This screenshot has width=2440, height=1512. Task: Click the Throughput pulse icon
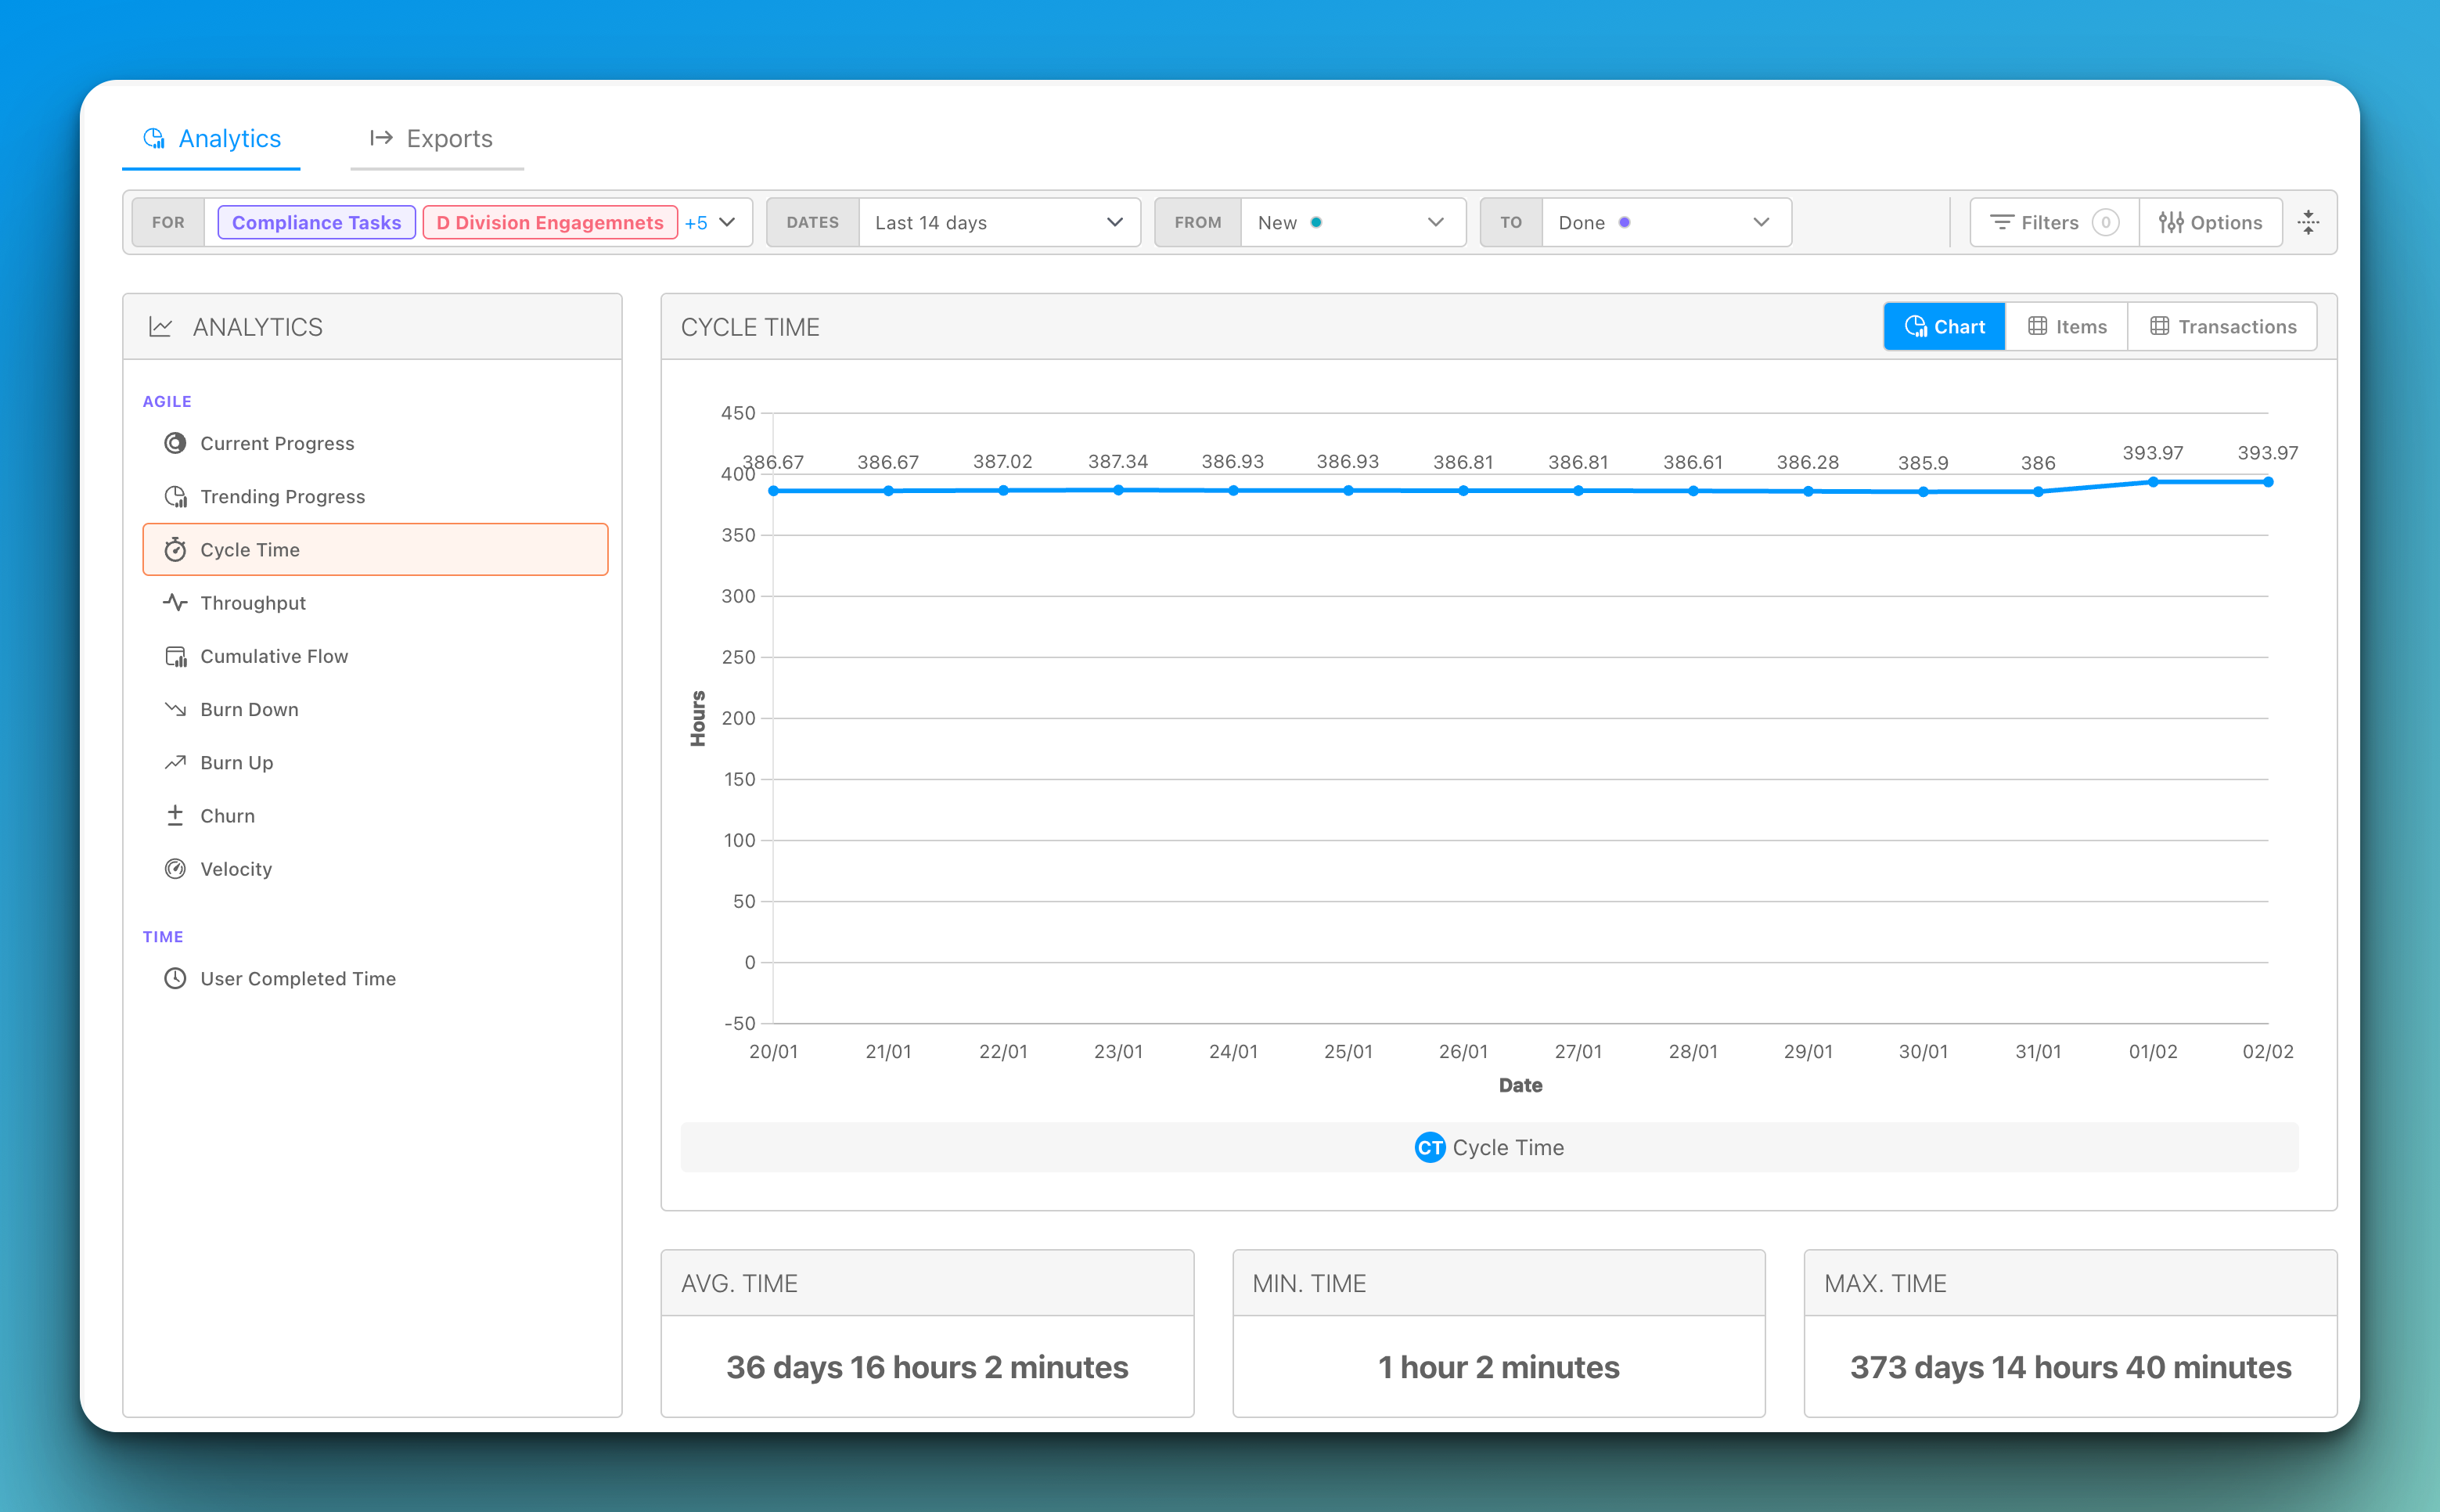point(175,603)
